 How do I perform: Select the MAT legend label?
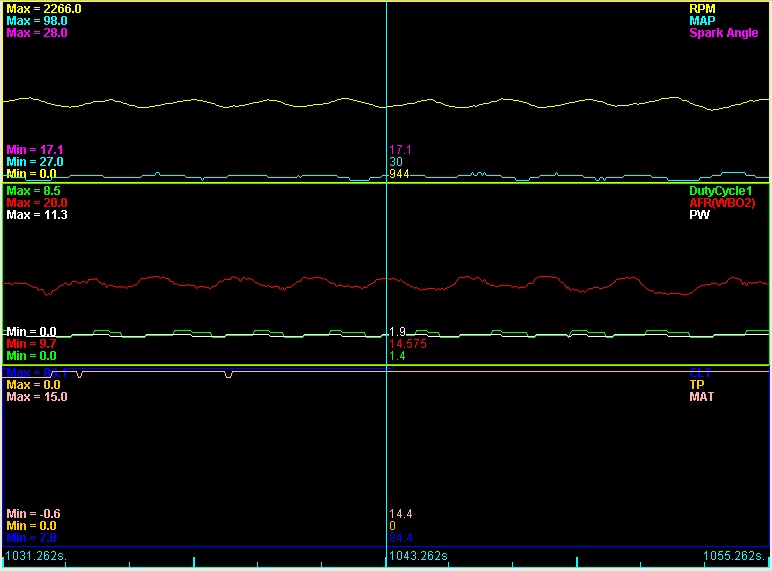pos(701,397)
